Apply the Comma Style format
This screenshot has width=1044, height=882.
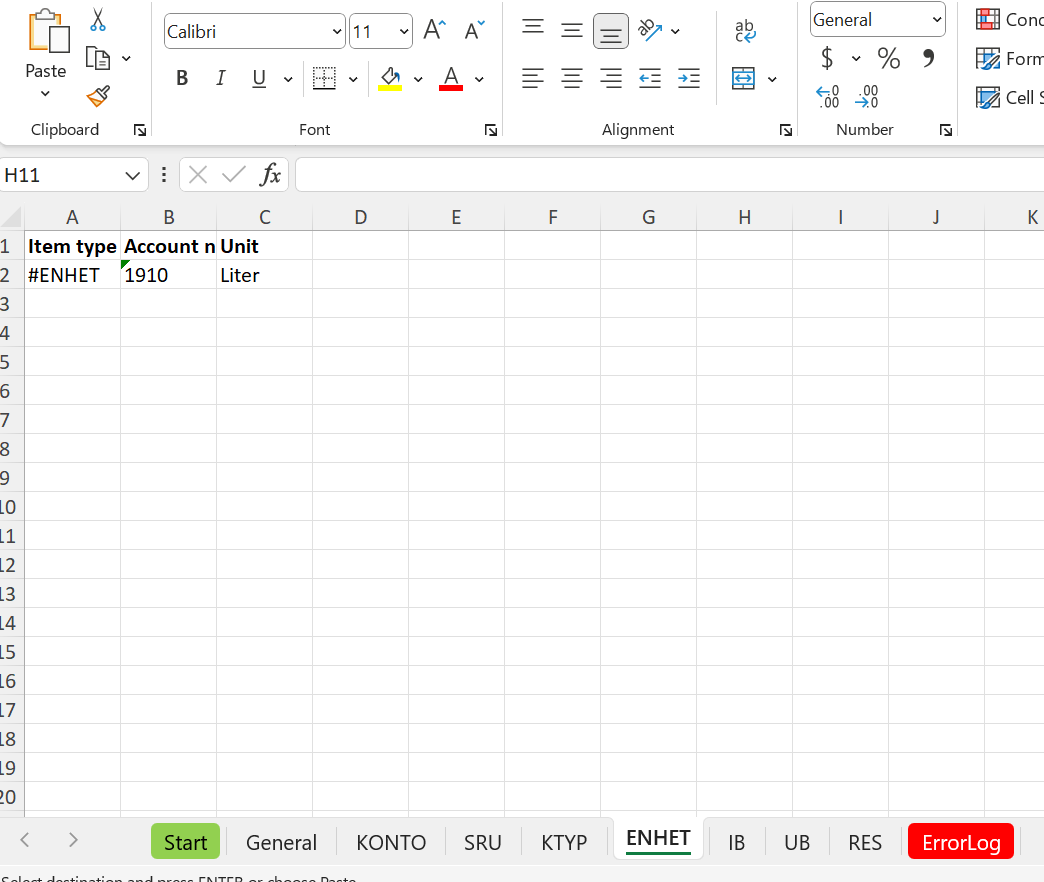(x=927, y=58)
